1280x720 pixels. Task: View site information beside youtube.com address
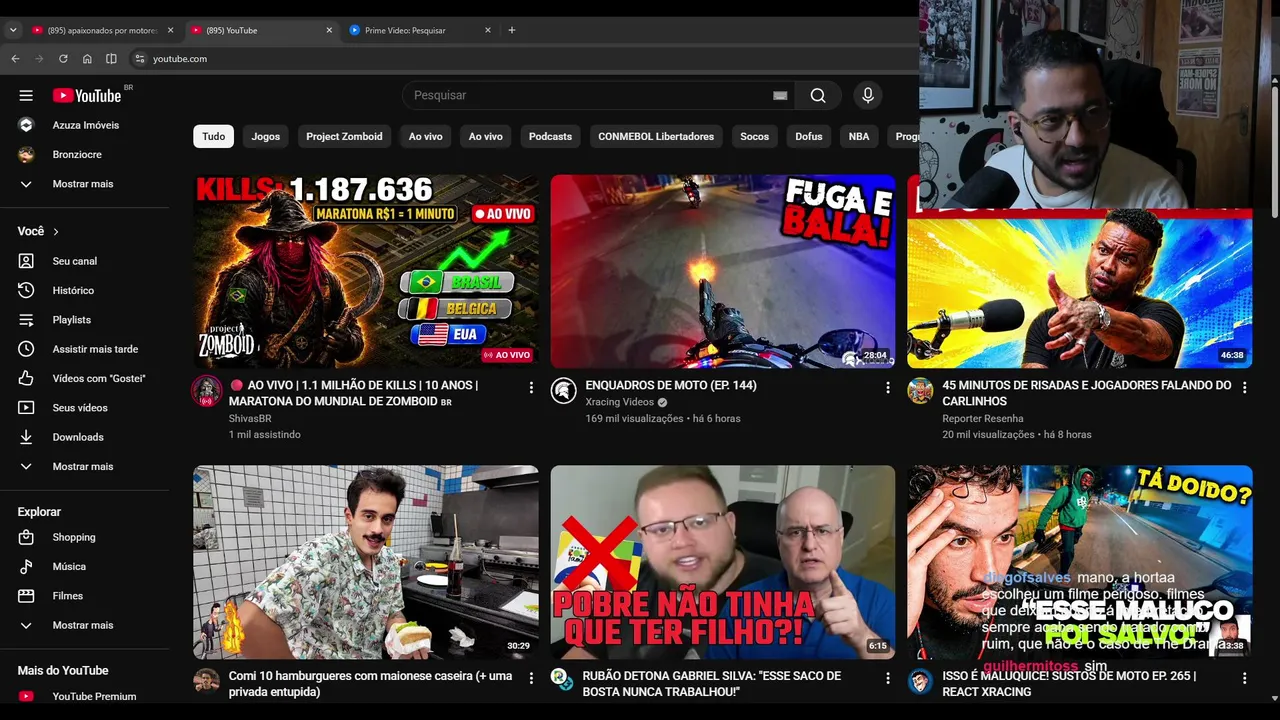(x=140, y=59)
